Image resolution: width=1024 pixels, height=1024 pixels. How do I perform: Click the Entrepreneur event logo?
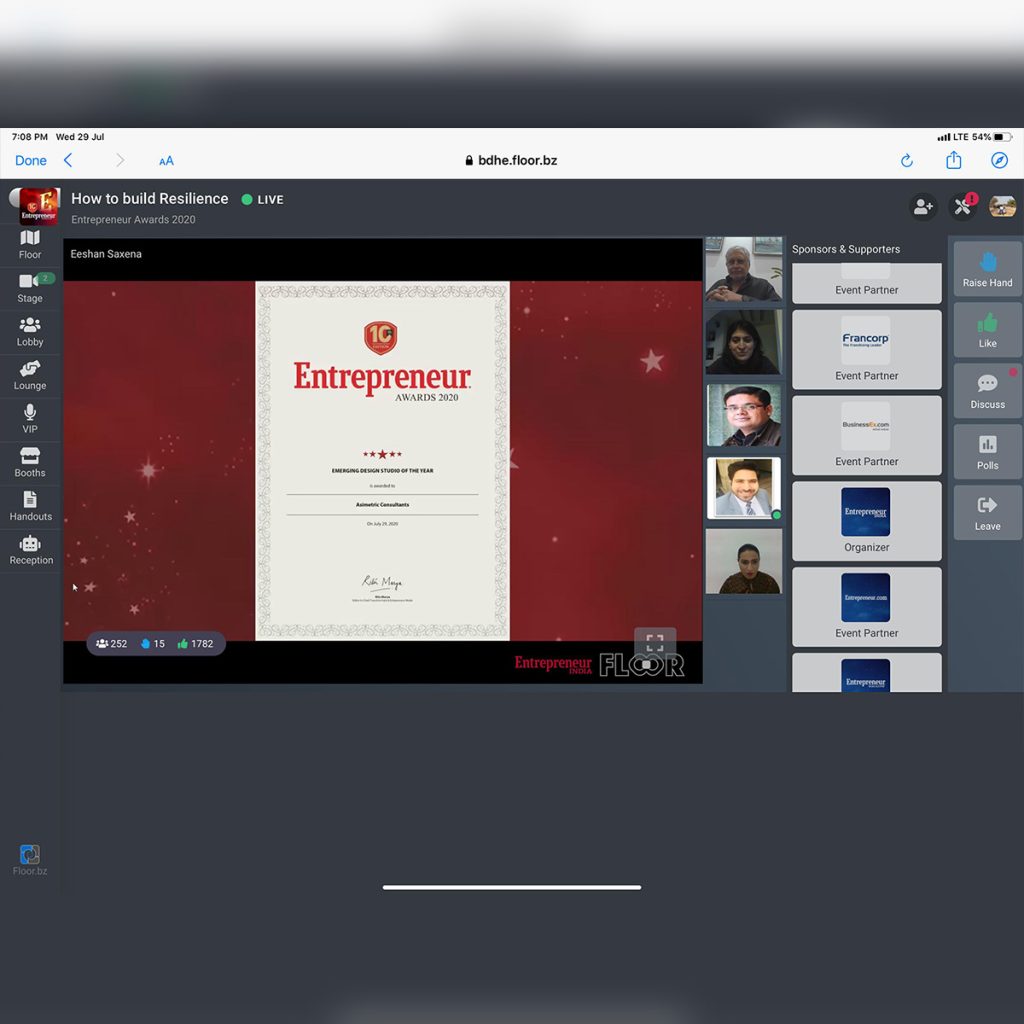tap(39, 206)
